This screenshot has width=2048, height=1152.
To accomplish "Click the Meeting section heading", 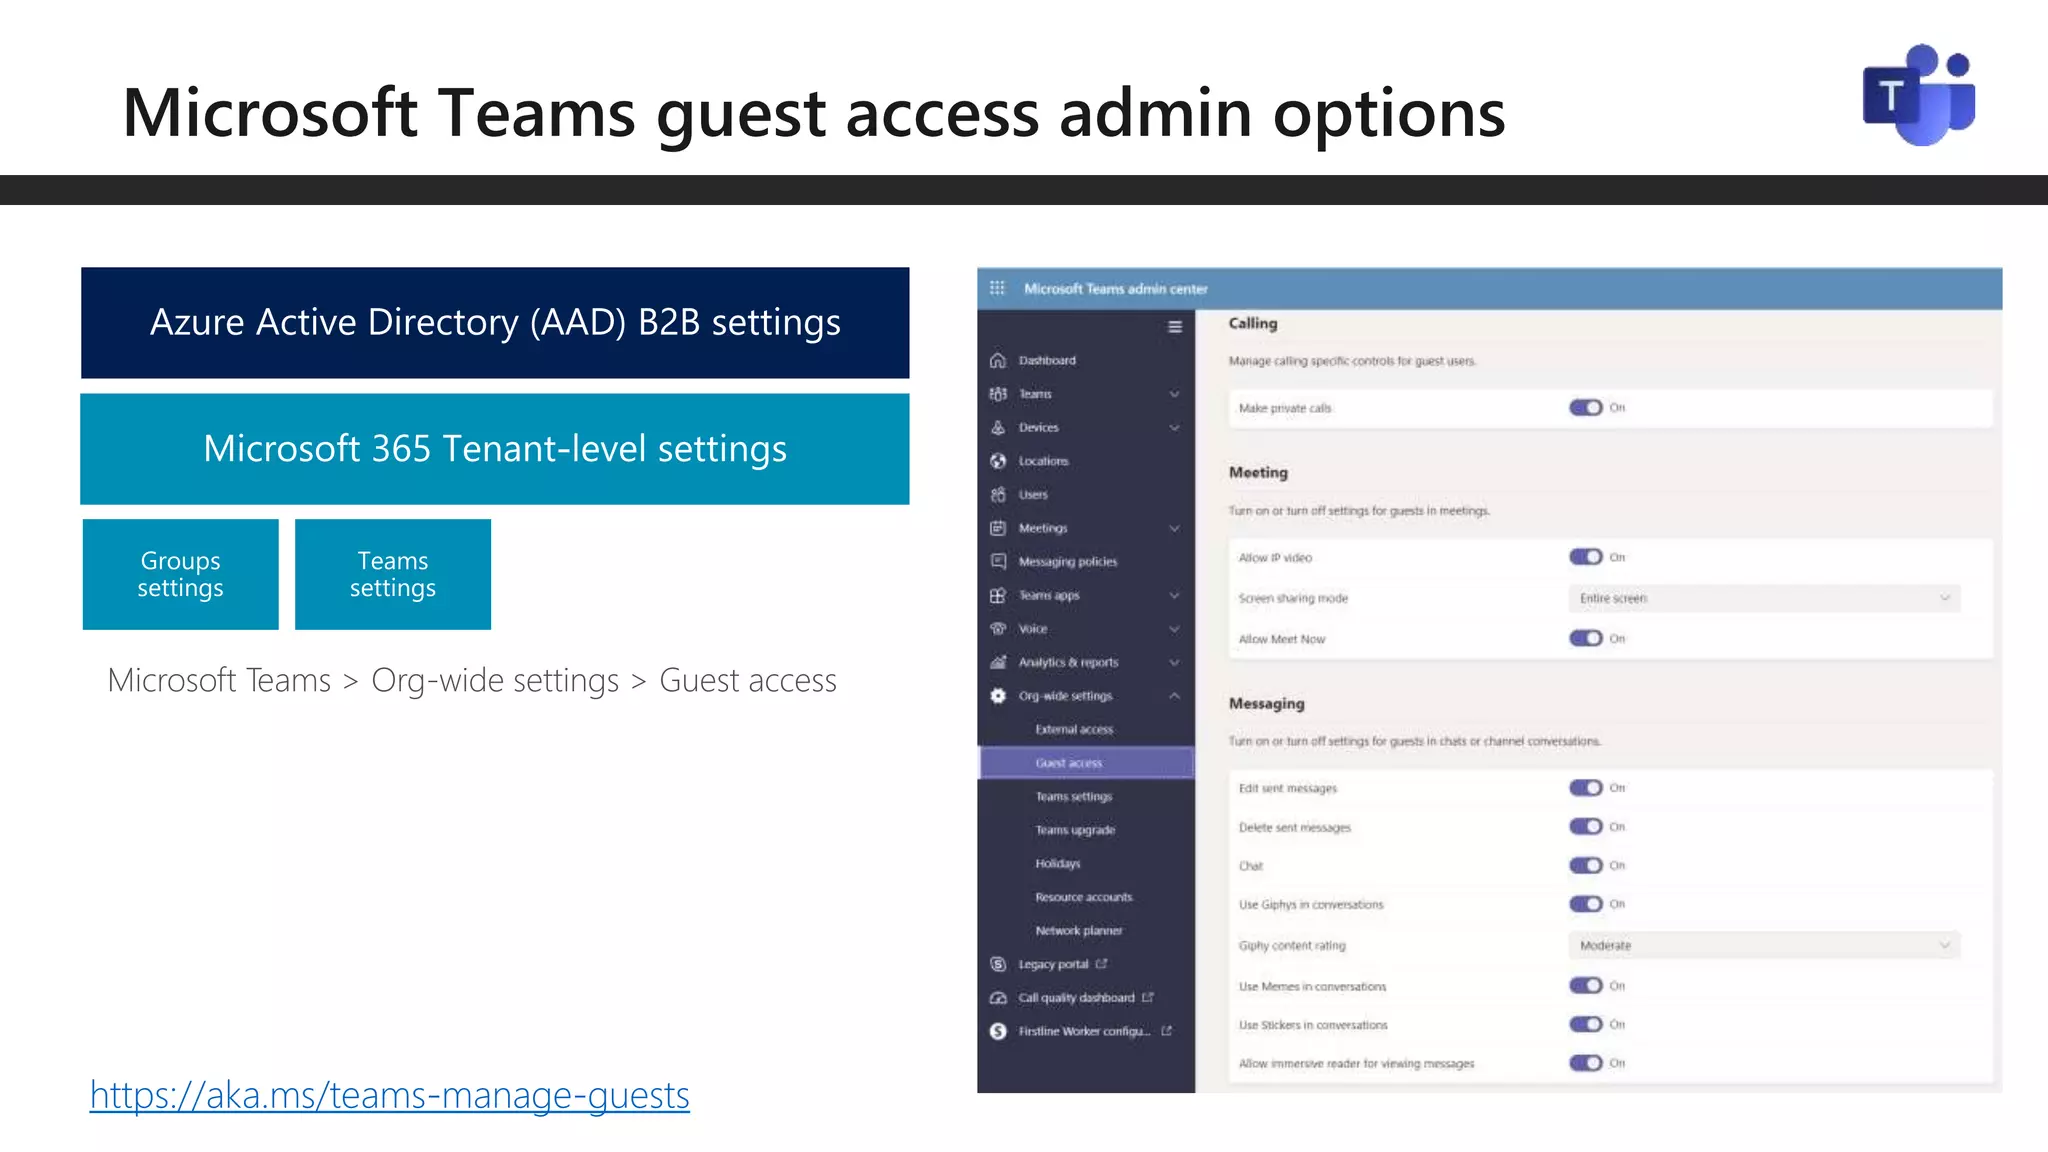I will [1258, 473].
